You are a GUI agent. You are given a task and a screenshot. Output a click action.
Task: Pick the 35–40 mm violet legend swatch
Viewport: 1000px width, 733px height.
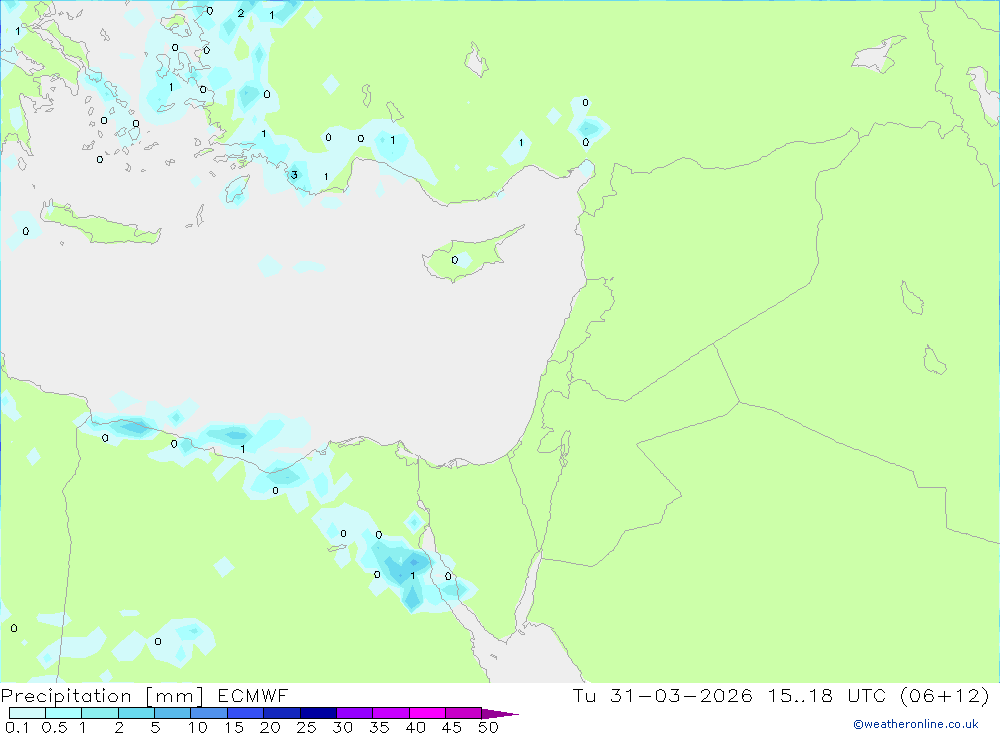coord(390,713)
